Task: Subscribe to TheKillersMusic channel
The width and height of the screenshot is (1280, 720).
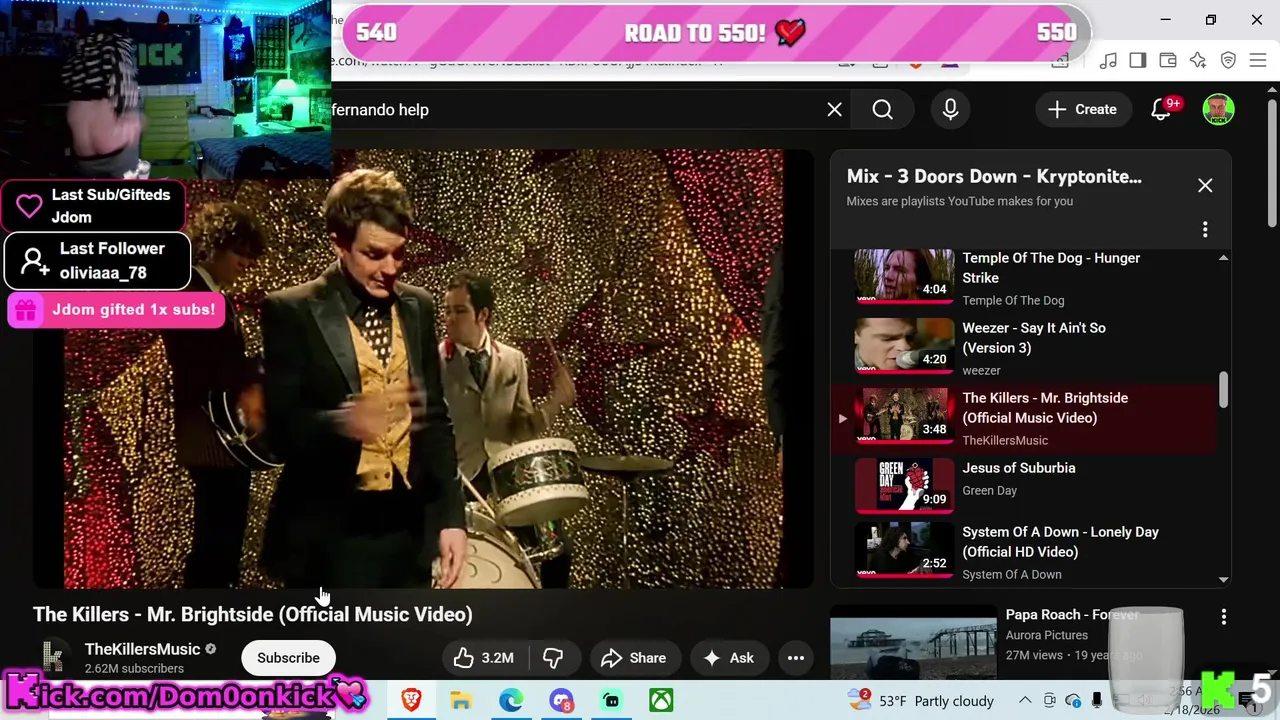Action: click(288, 658)
